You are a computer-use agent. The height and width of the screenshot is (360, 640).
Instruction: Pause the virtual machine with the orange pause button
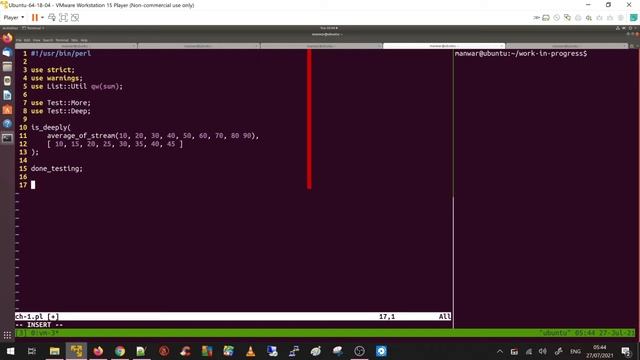pyautogui.click(x=35, y=18)
